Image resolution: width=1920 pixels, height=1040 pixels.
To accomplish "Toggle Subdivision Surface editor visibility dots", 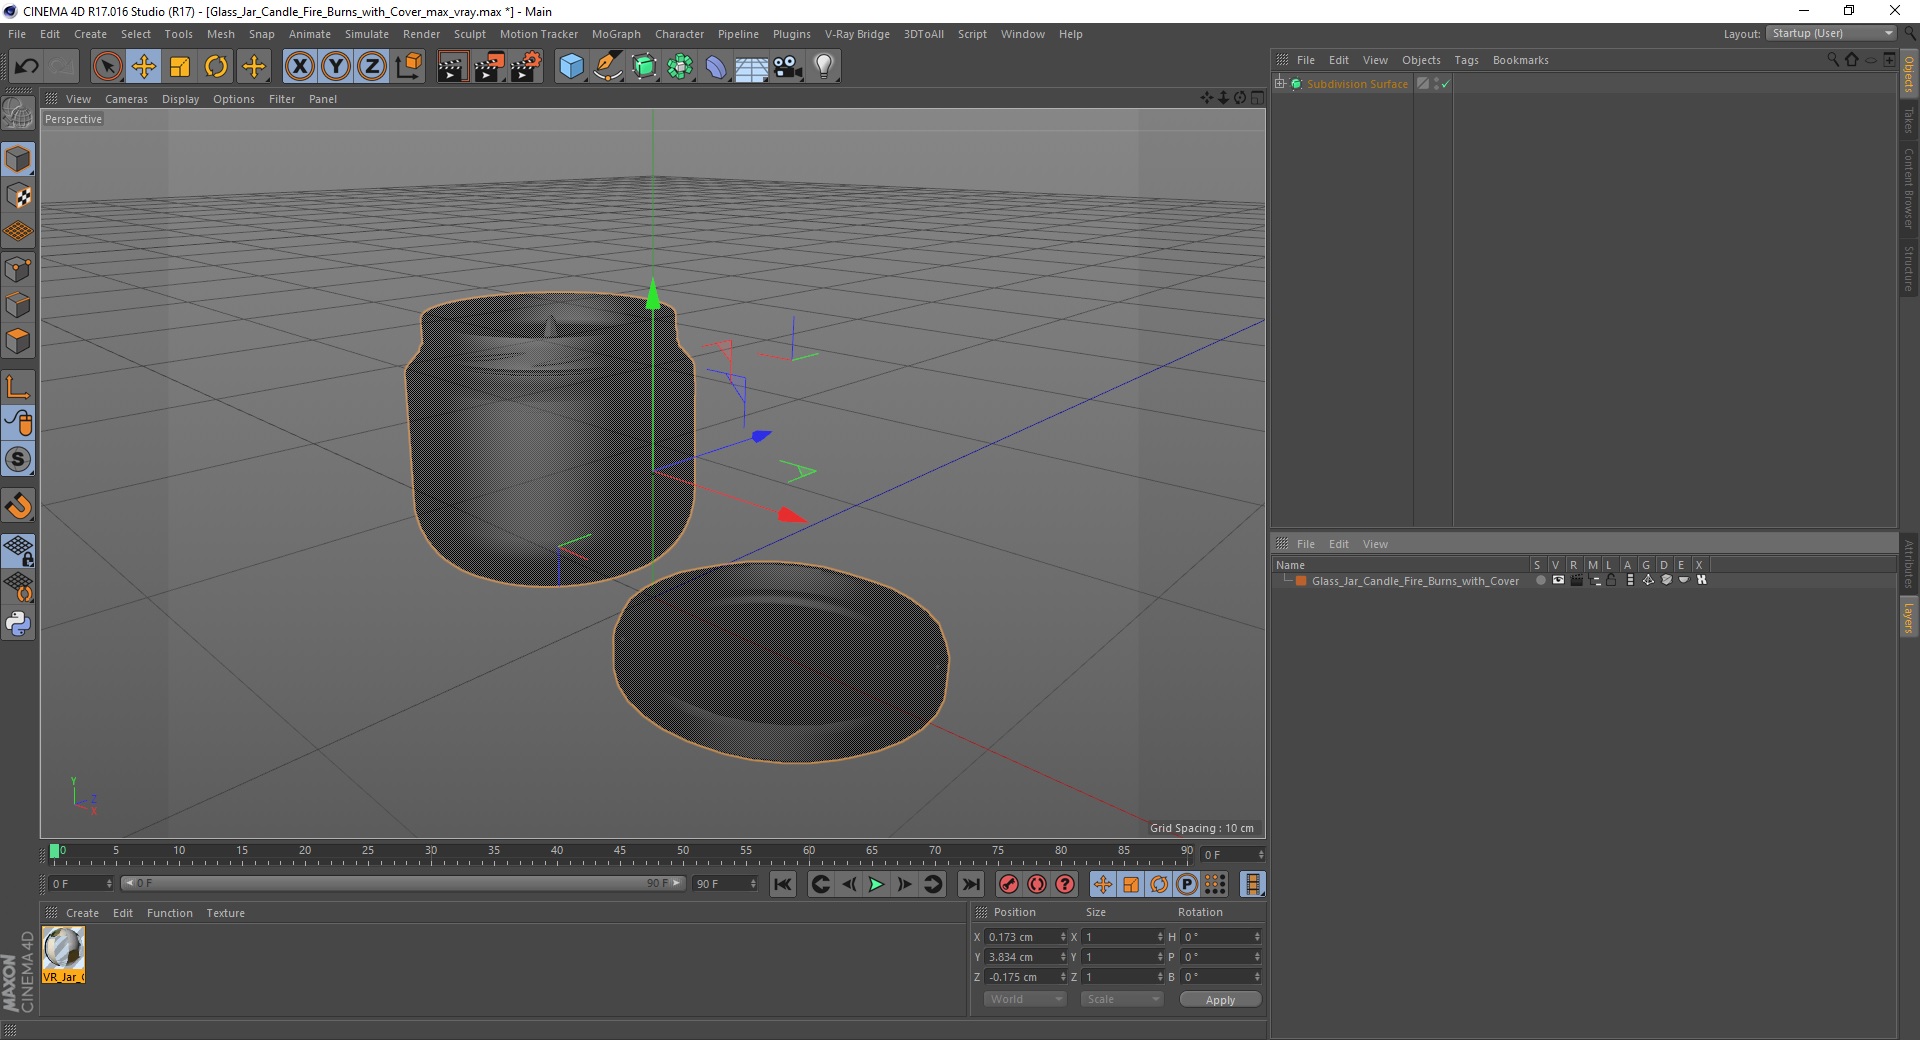I will coord(1436,84).
